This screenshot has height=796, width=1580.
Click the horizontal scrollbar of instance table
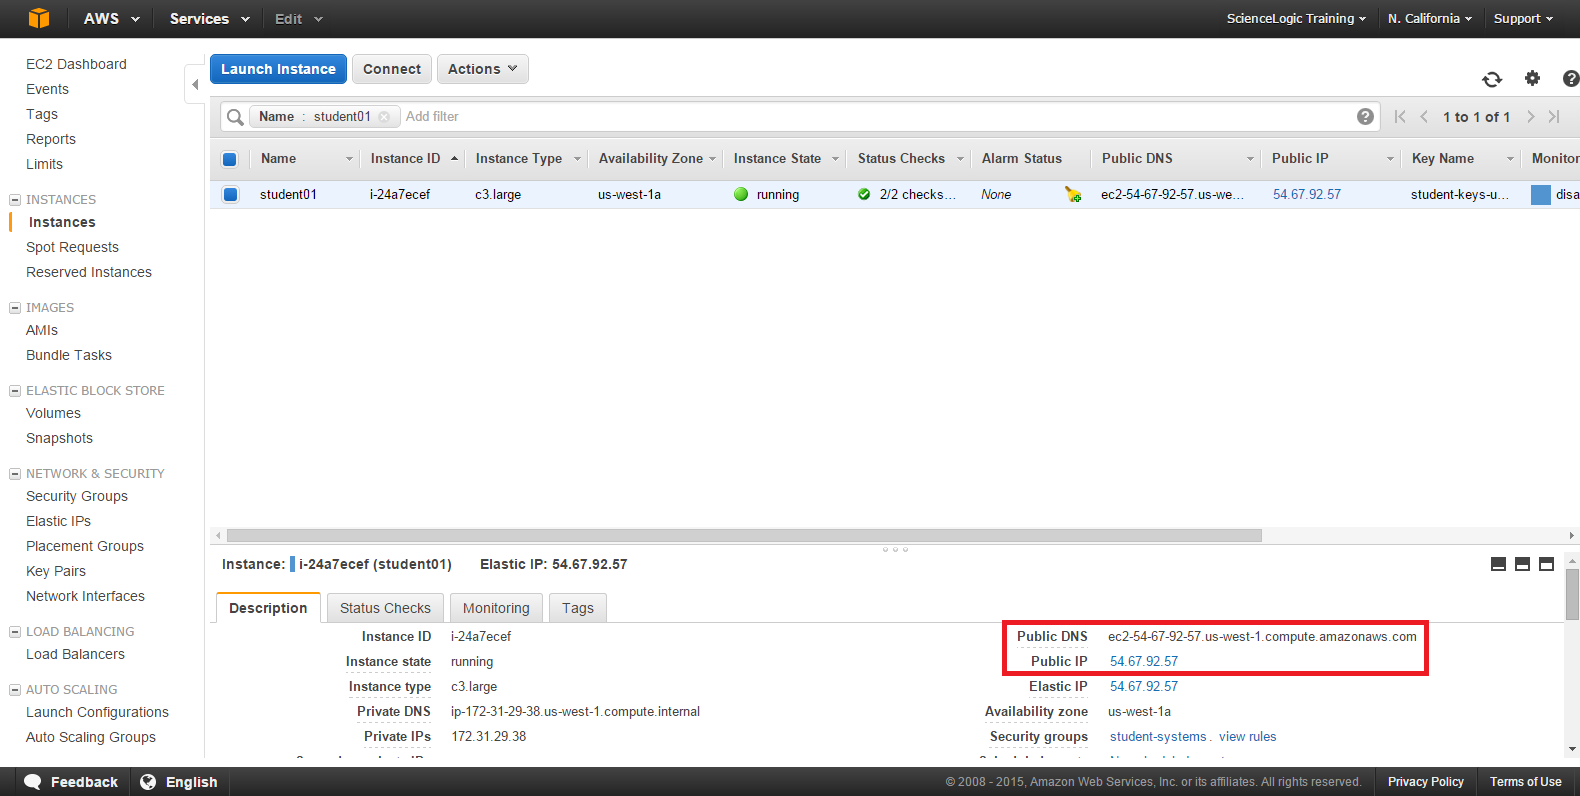point(744,535)
